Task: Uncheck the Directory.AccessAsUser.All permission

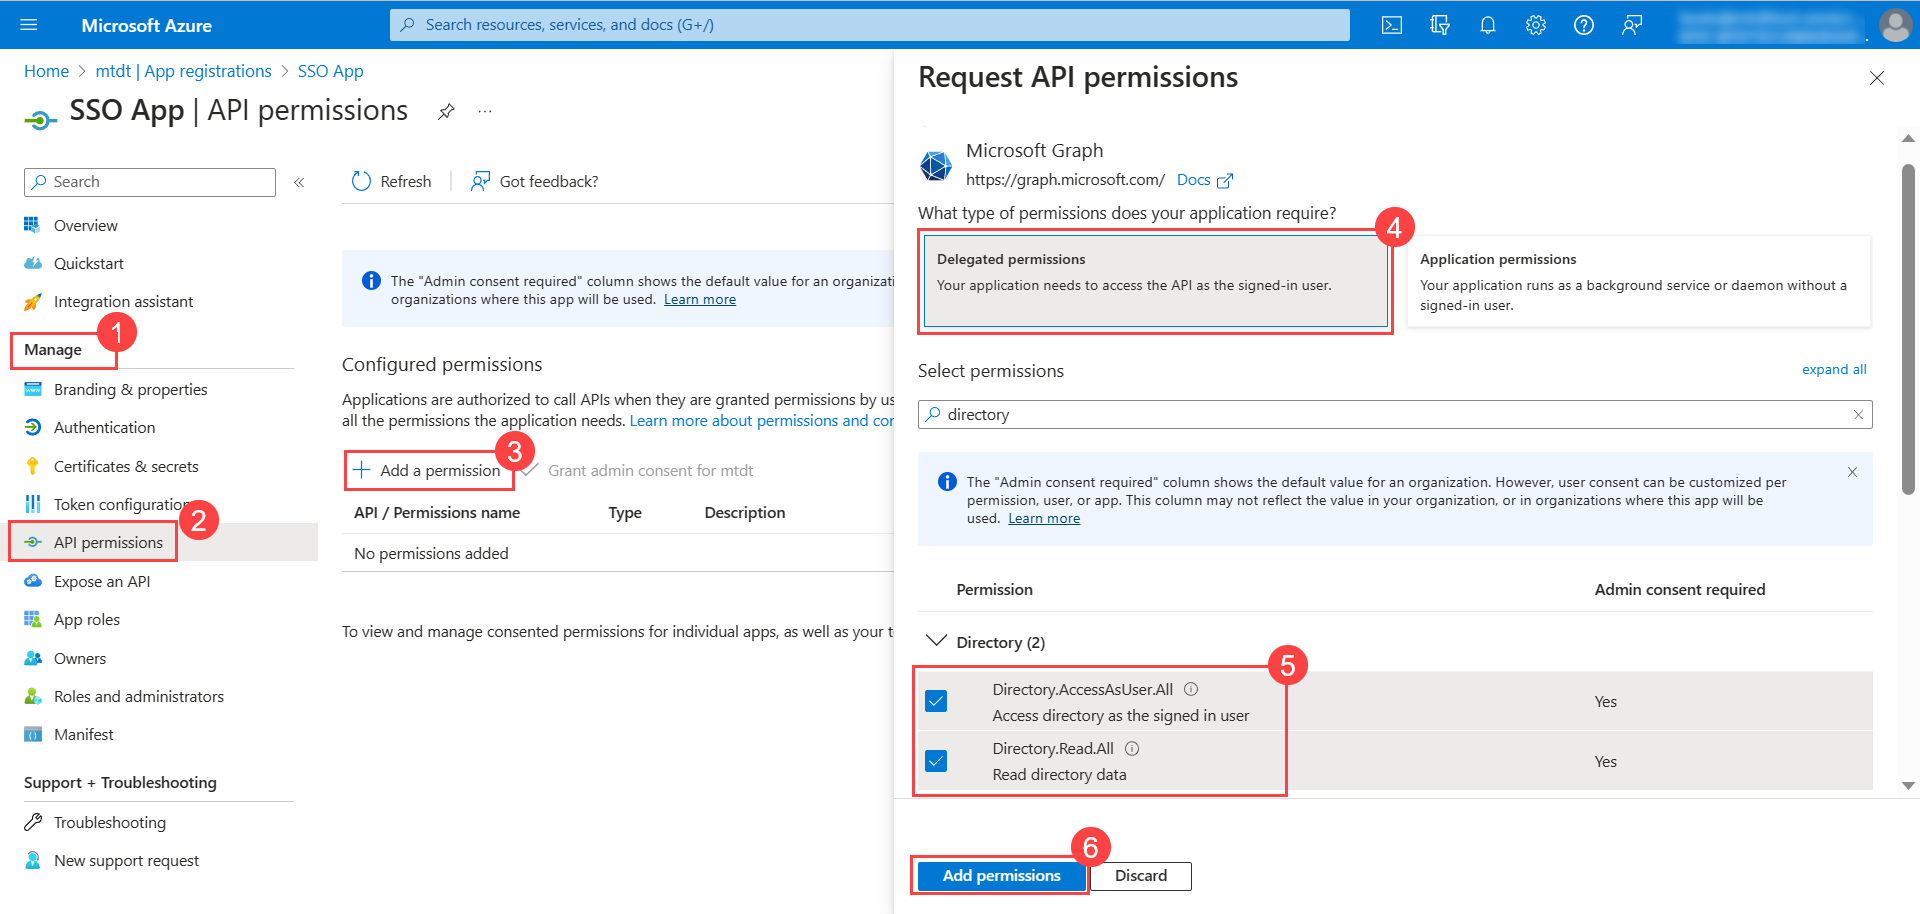Action: pyautogui.click(x=936, y=701)
